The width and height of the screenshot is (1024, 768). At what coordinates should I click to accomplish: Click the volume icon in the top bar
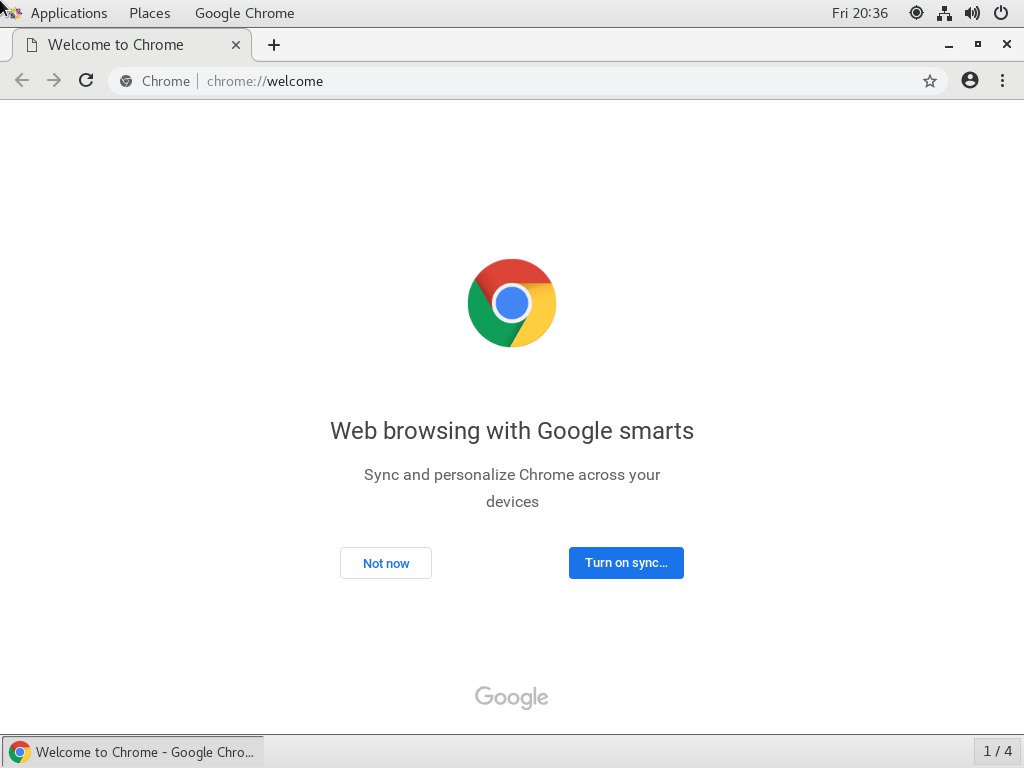[972, 13]
